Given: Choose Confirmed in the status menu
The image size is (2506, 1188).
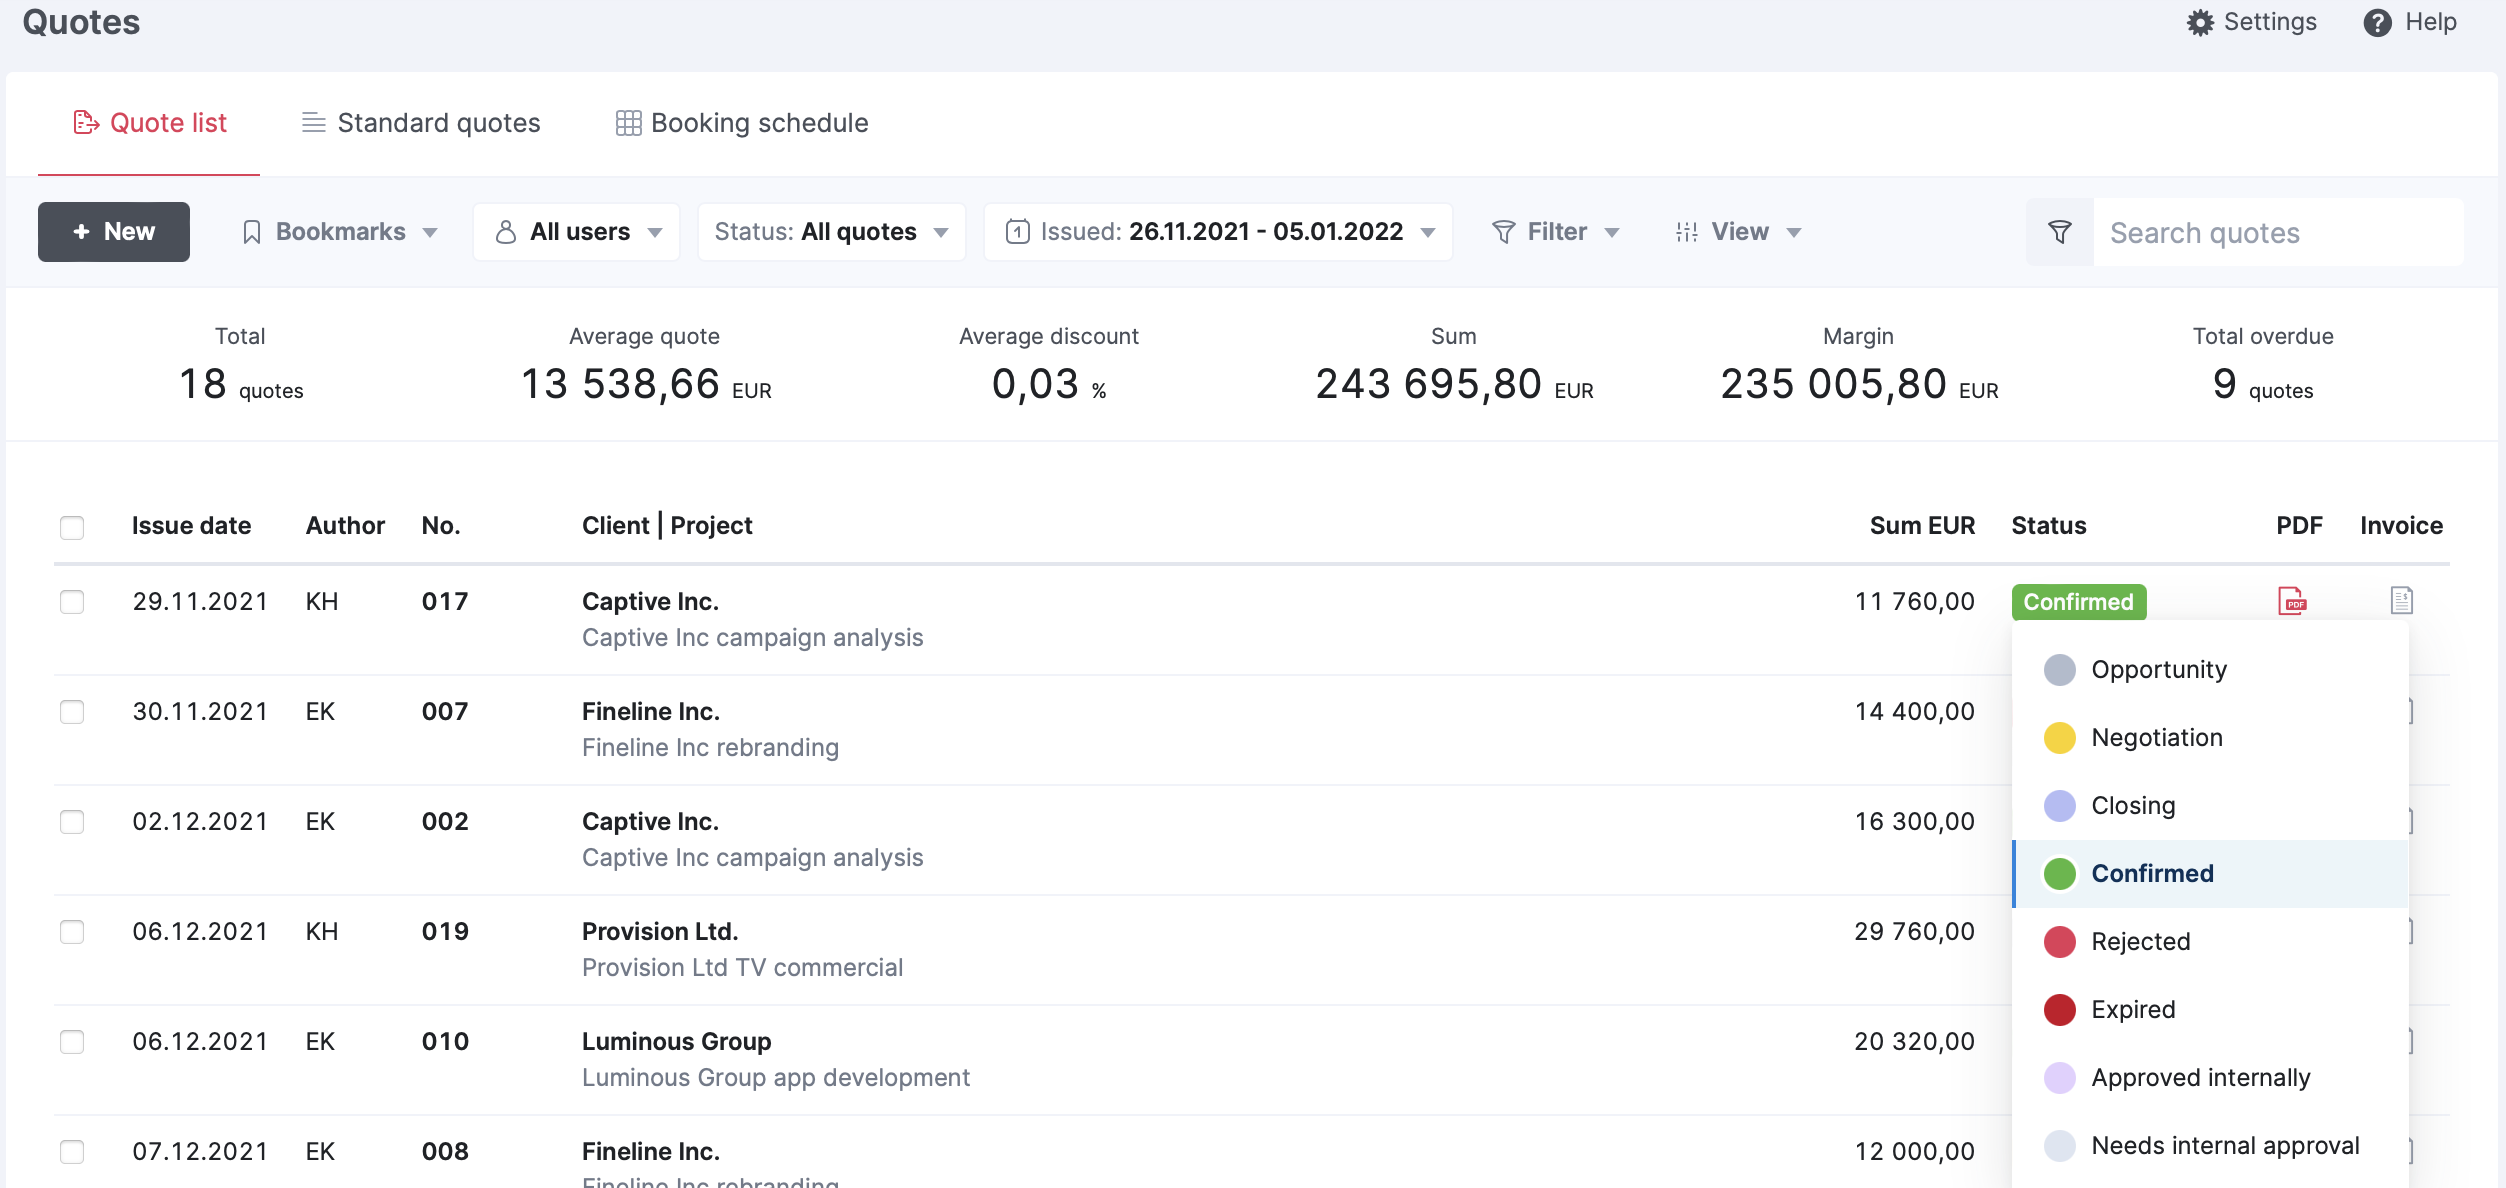Looking at the screenshot, I should (2210, 874).
